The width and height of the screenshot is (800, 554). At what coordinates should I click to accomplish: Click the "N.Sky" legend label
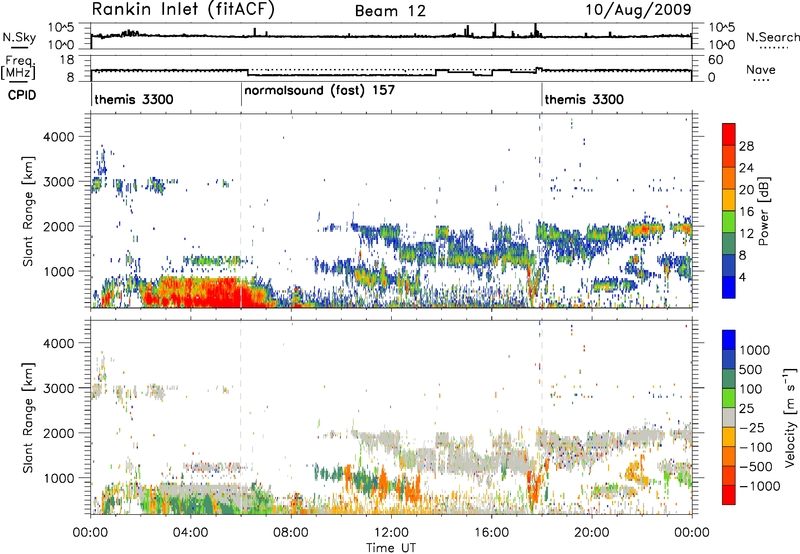point(19,37)
